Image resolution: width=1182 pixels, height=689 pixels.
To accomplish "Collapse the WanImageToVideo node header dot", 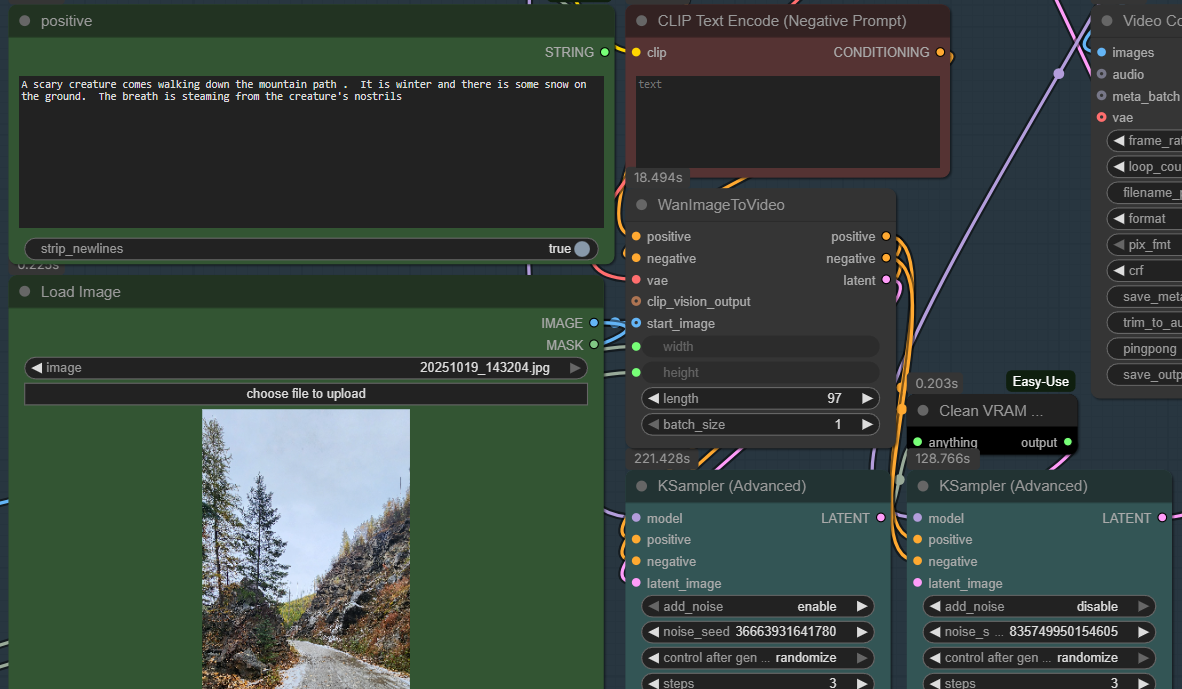I will [642, 205].
